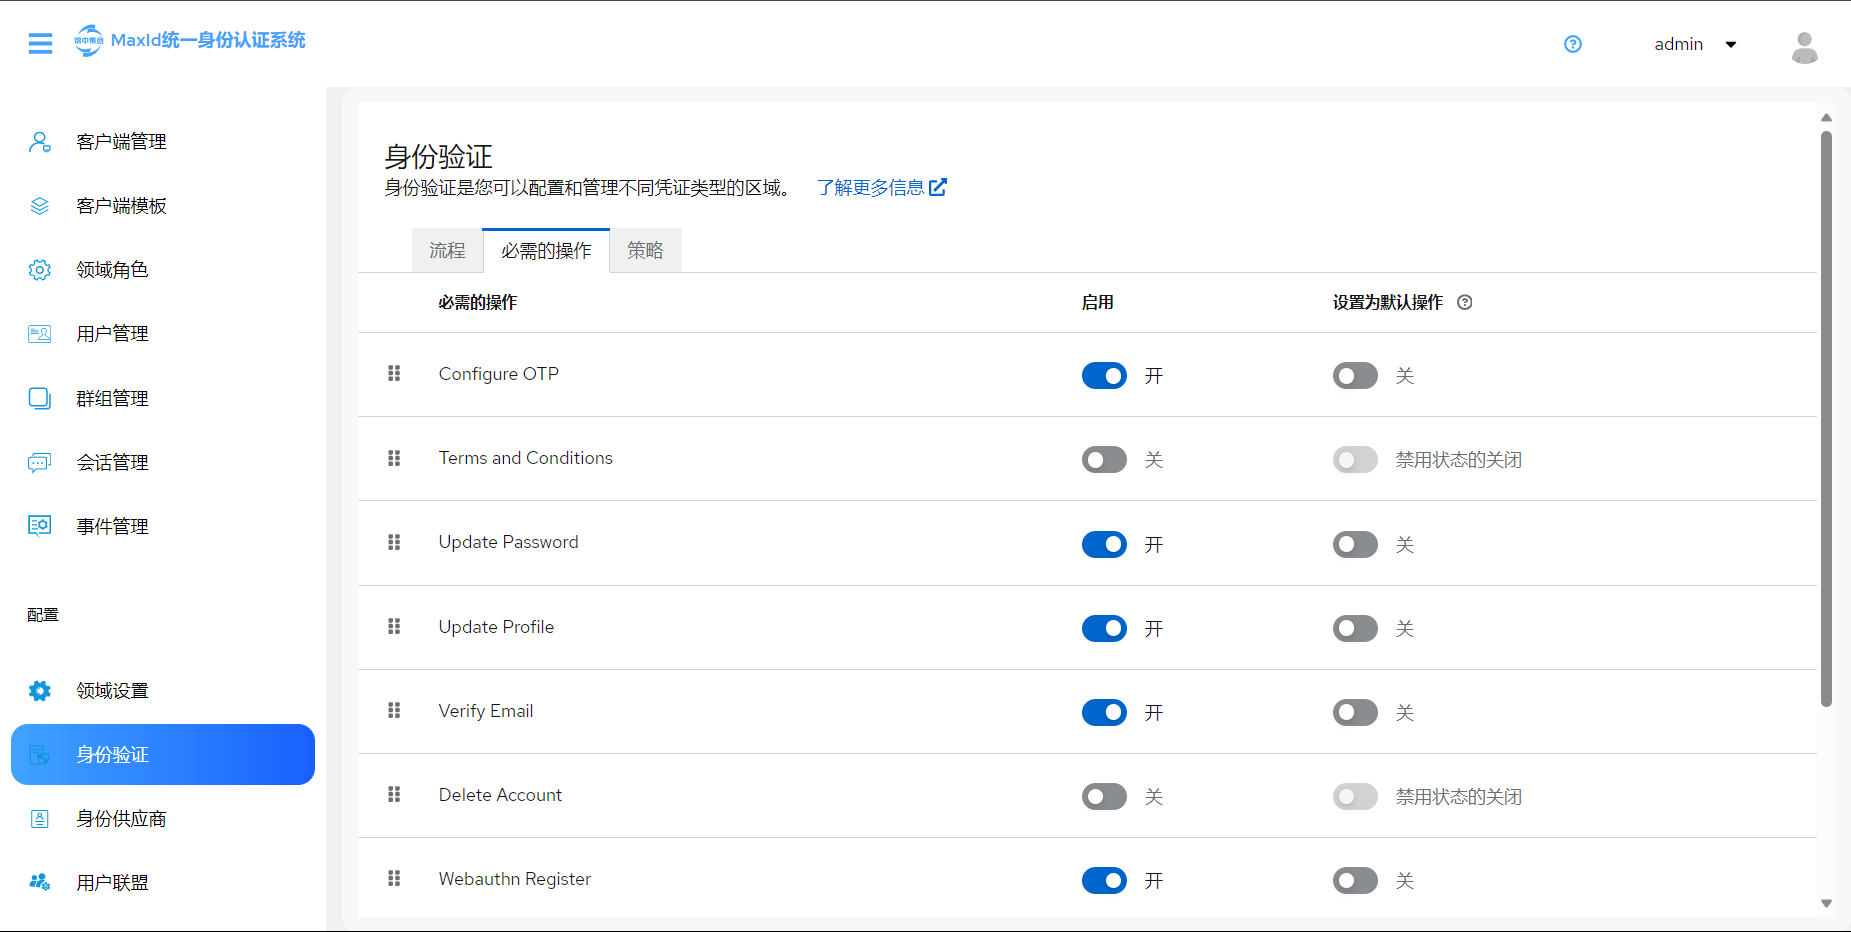Click drag handle for Verify Email

point(394,710)
